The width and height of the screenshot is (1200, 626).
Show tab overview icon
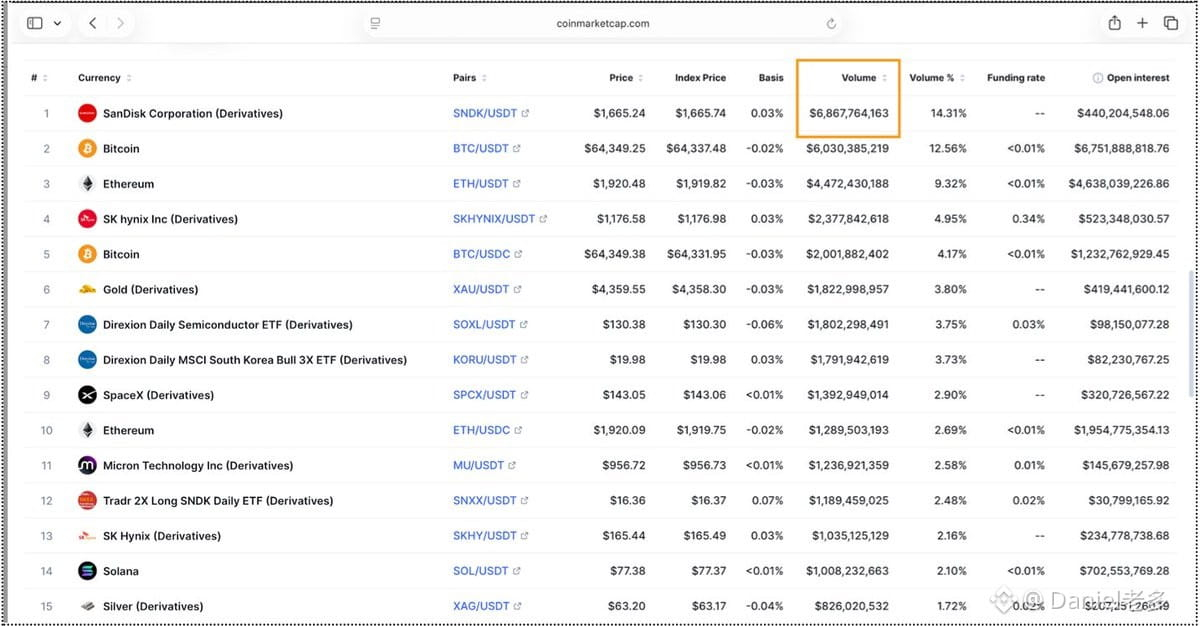point(1170,23)
